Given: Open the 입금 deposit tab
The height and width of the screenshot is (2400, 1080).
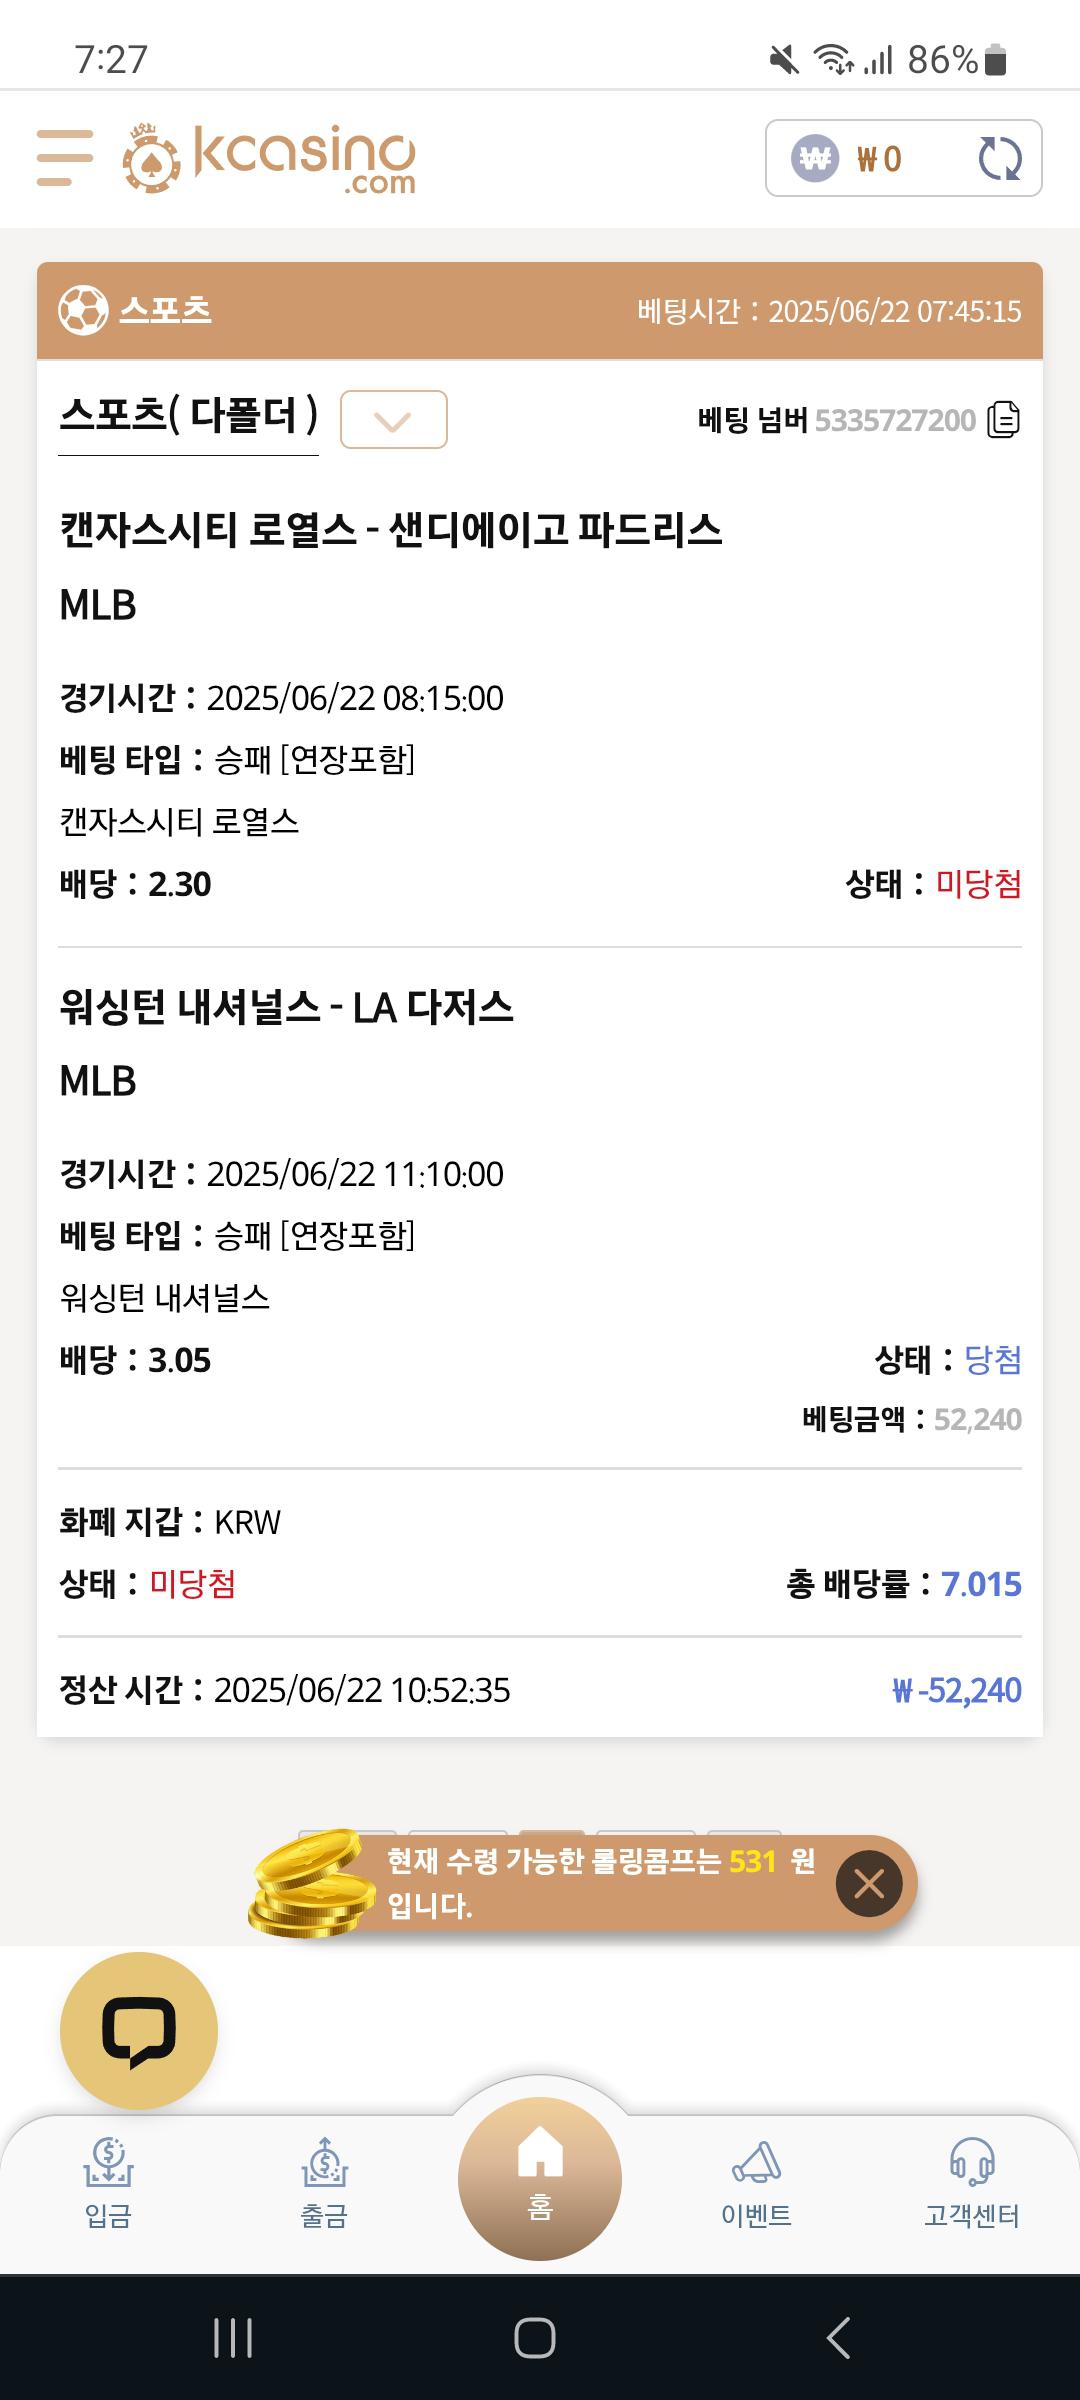Looking at the screenshot, I should click(x=108, y=2185).
